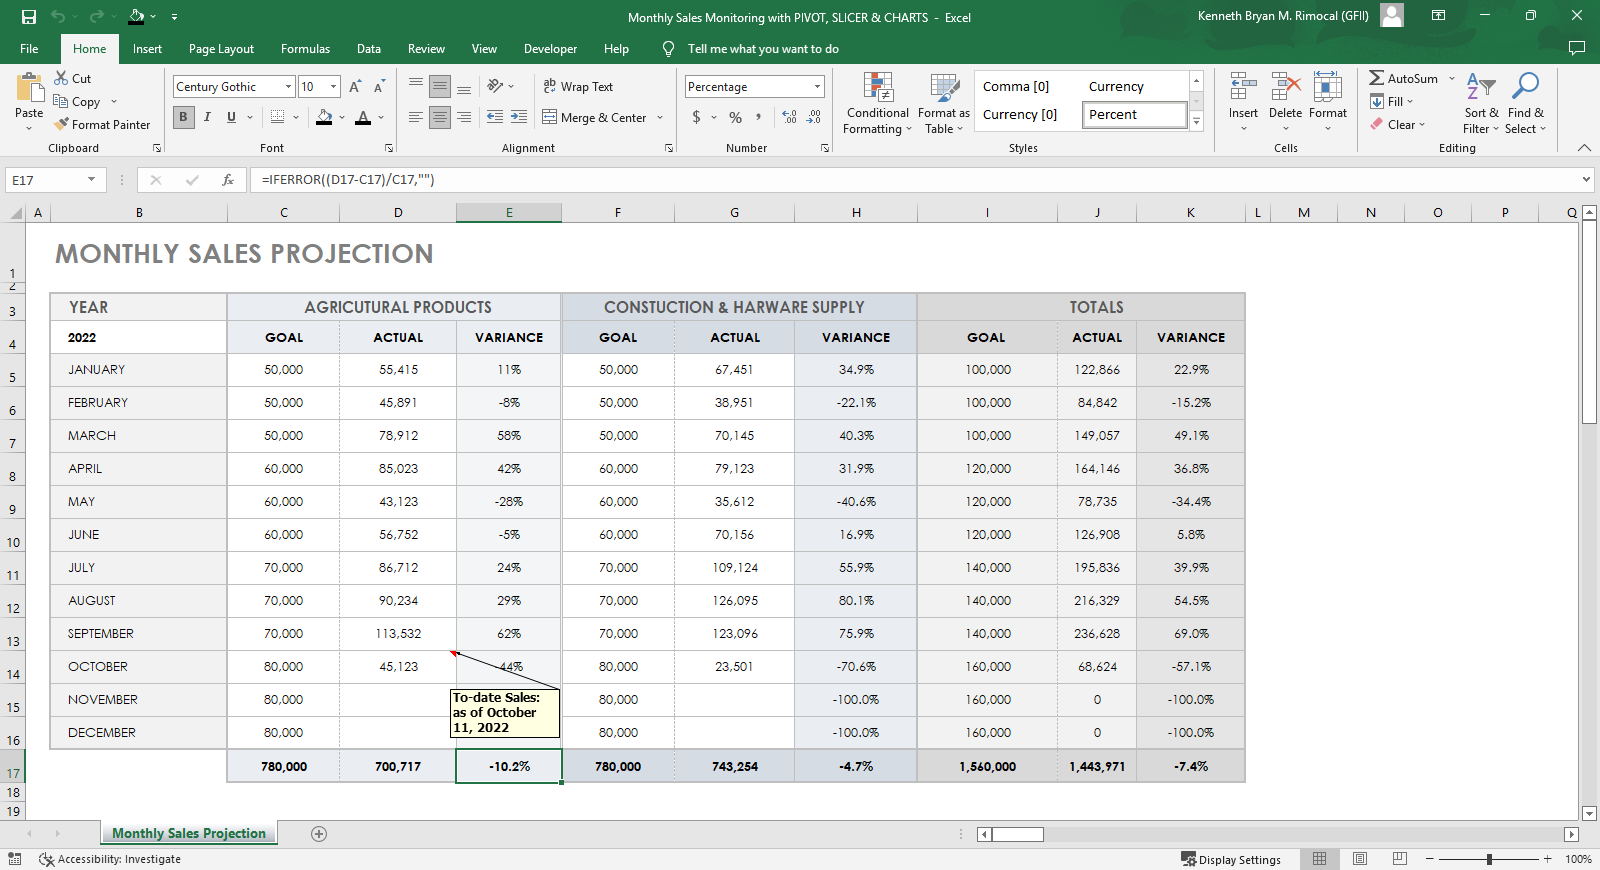1600x870 pixels.
Task: Click the Merge & Center button
Action: (x=595, y=118)
